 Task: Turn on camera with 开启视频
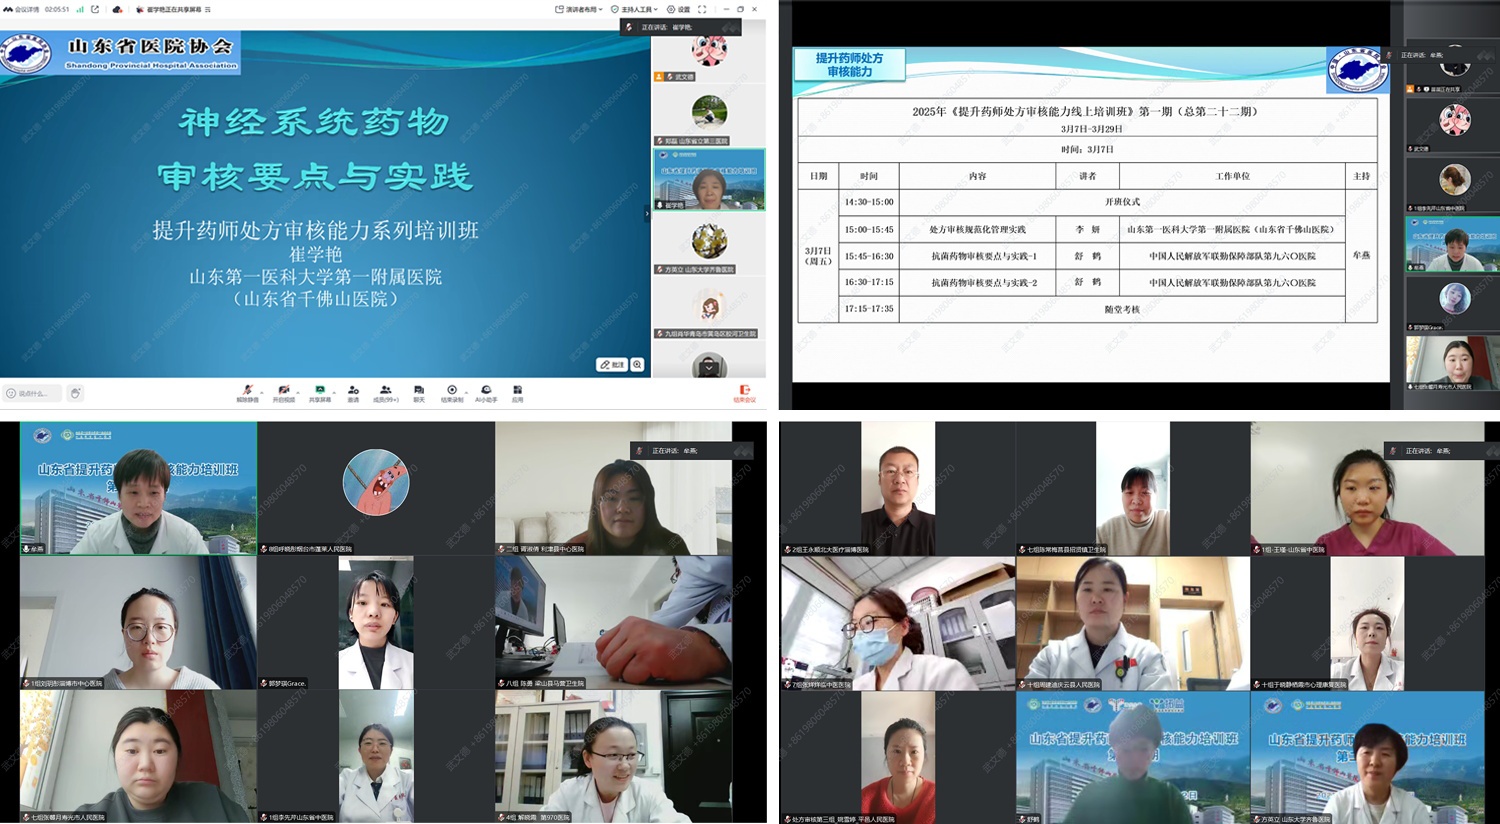284,391
